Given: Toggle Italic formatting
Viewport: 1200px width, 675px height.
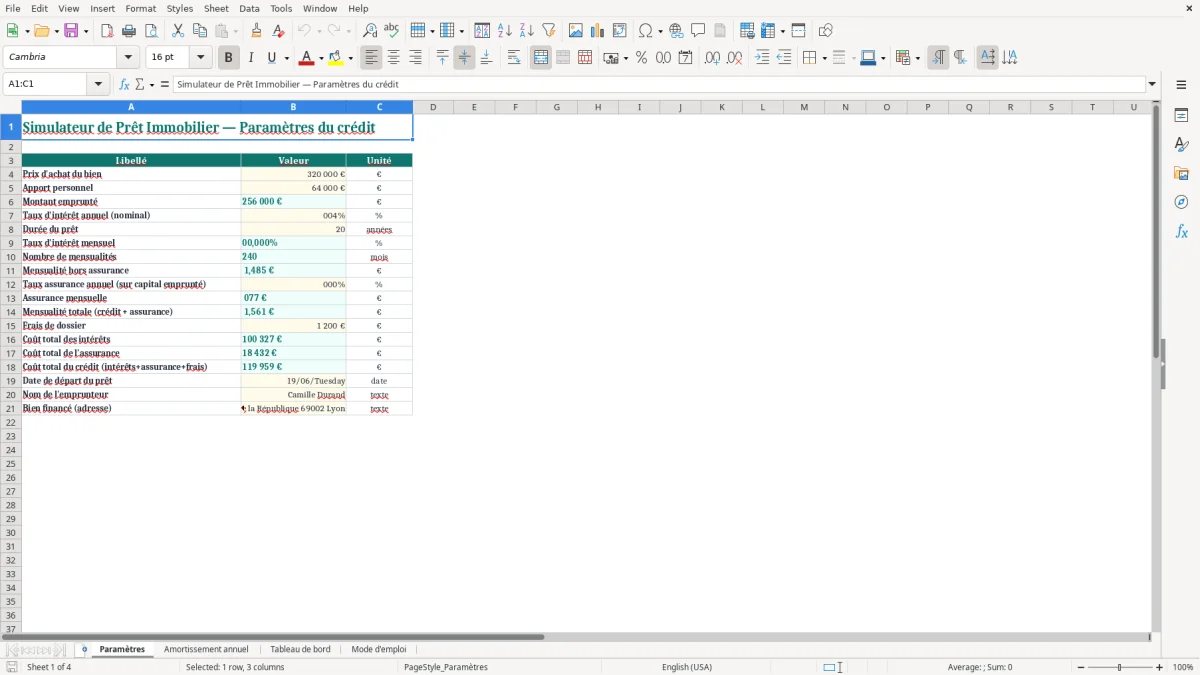Looking at the screenshot, I should coord(251,58).
